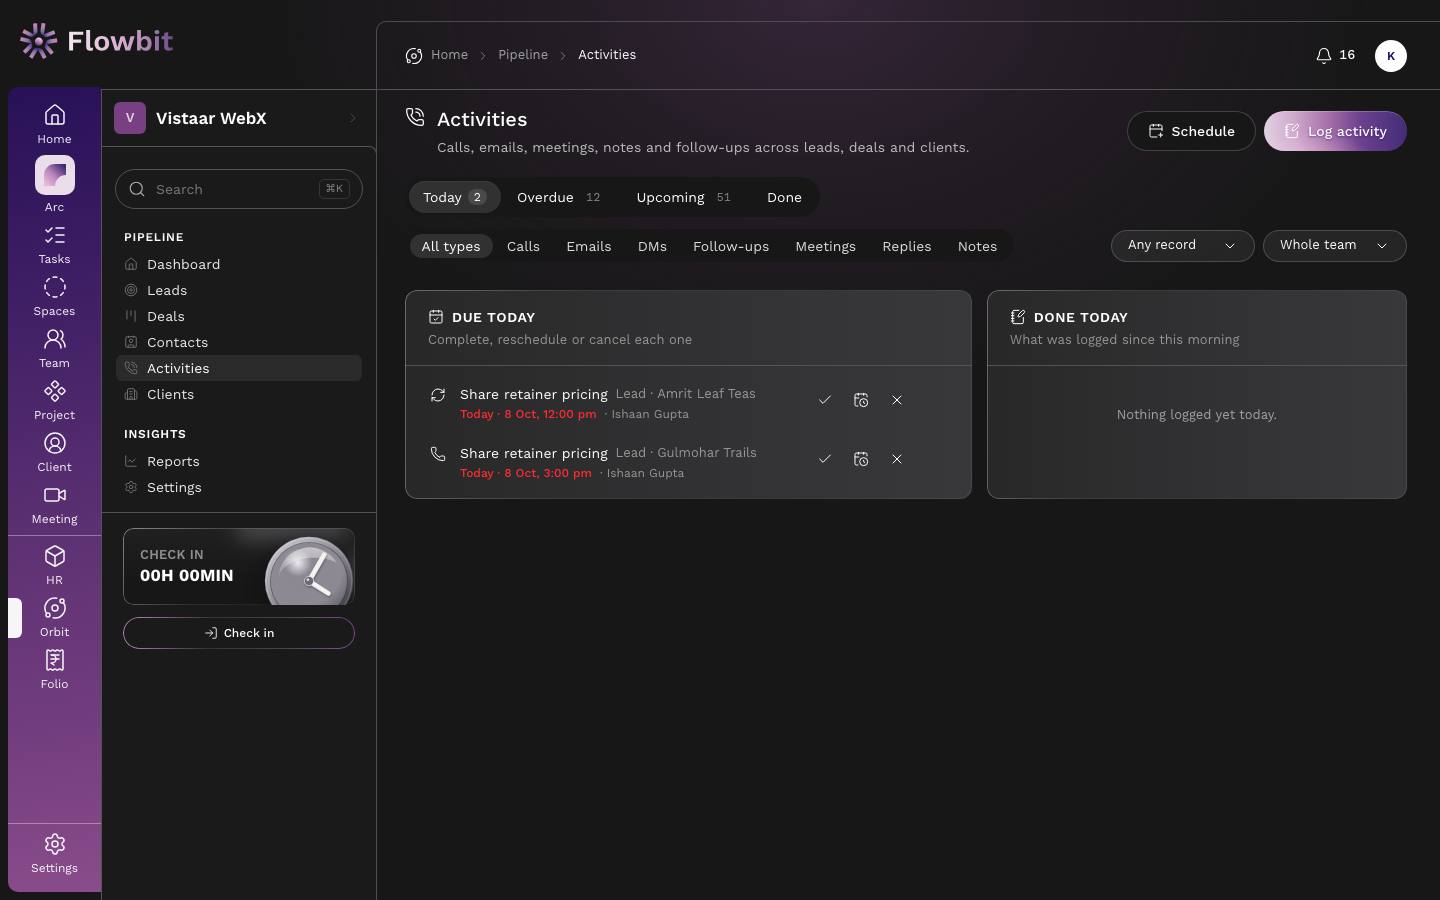
Task: Switch to the Upcoming tab
Action: pos(683,197)
